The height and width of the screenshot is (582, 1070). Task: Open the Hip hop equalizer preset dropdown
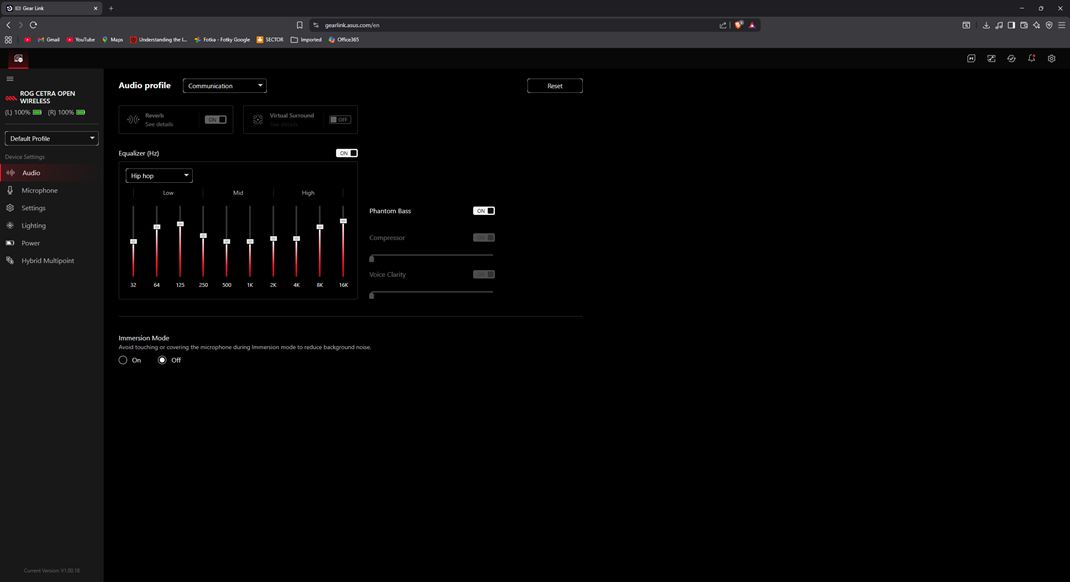coord(159,175)
